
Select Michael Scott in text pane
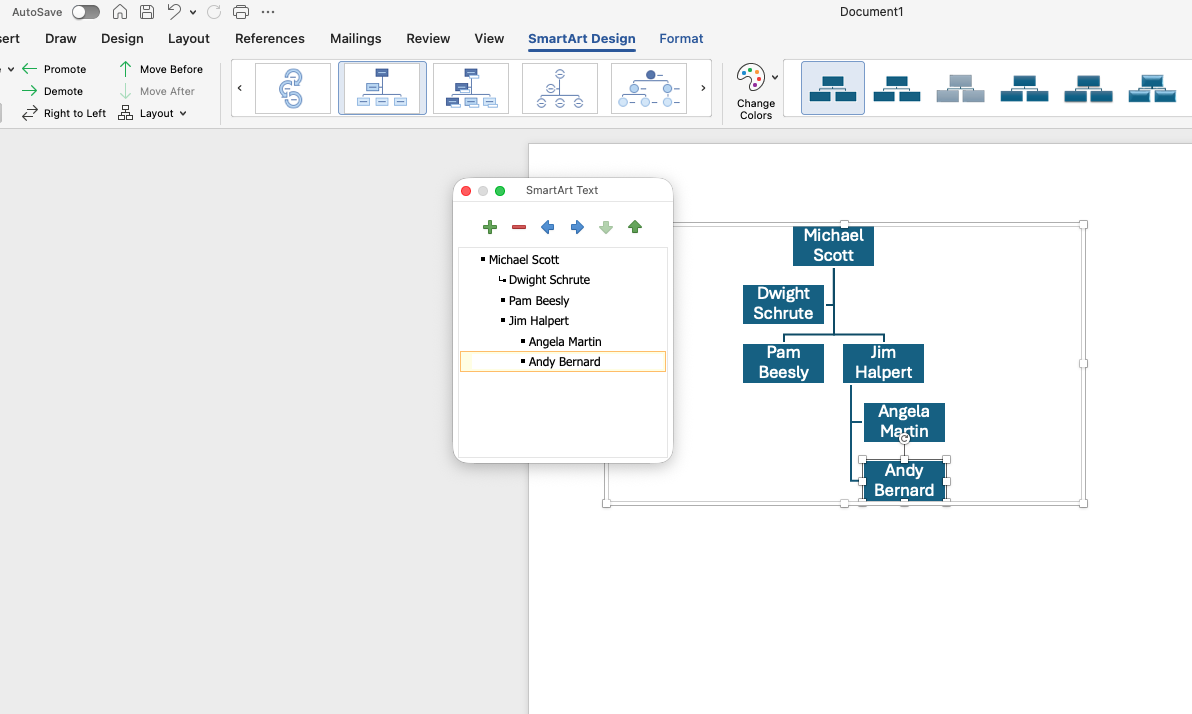point(524,259)
